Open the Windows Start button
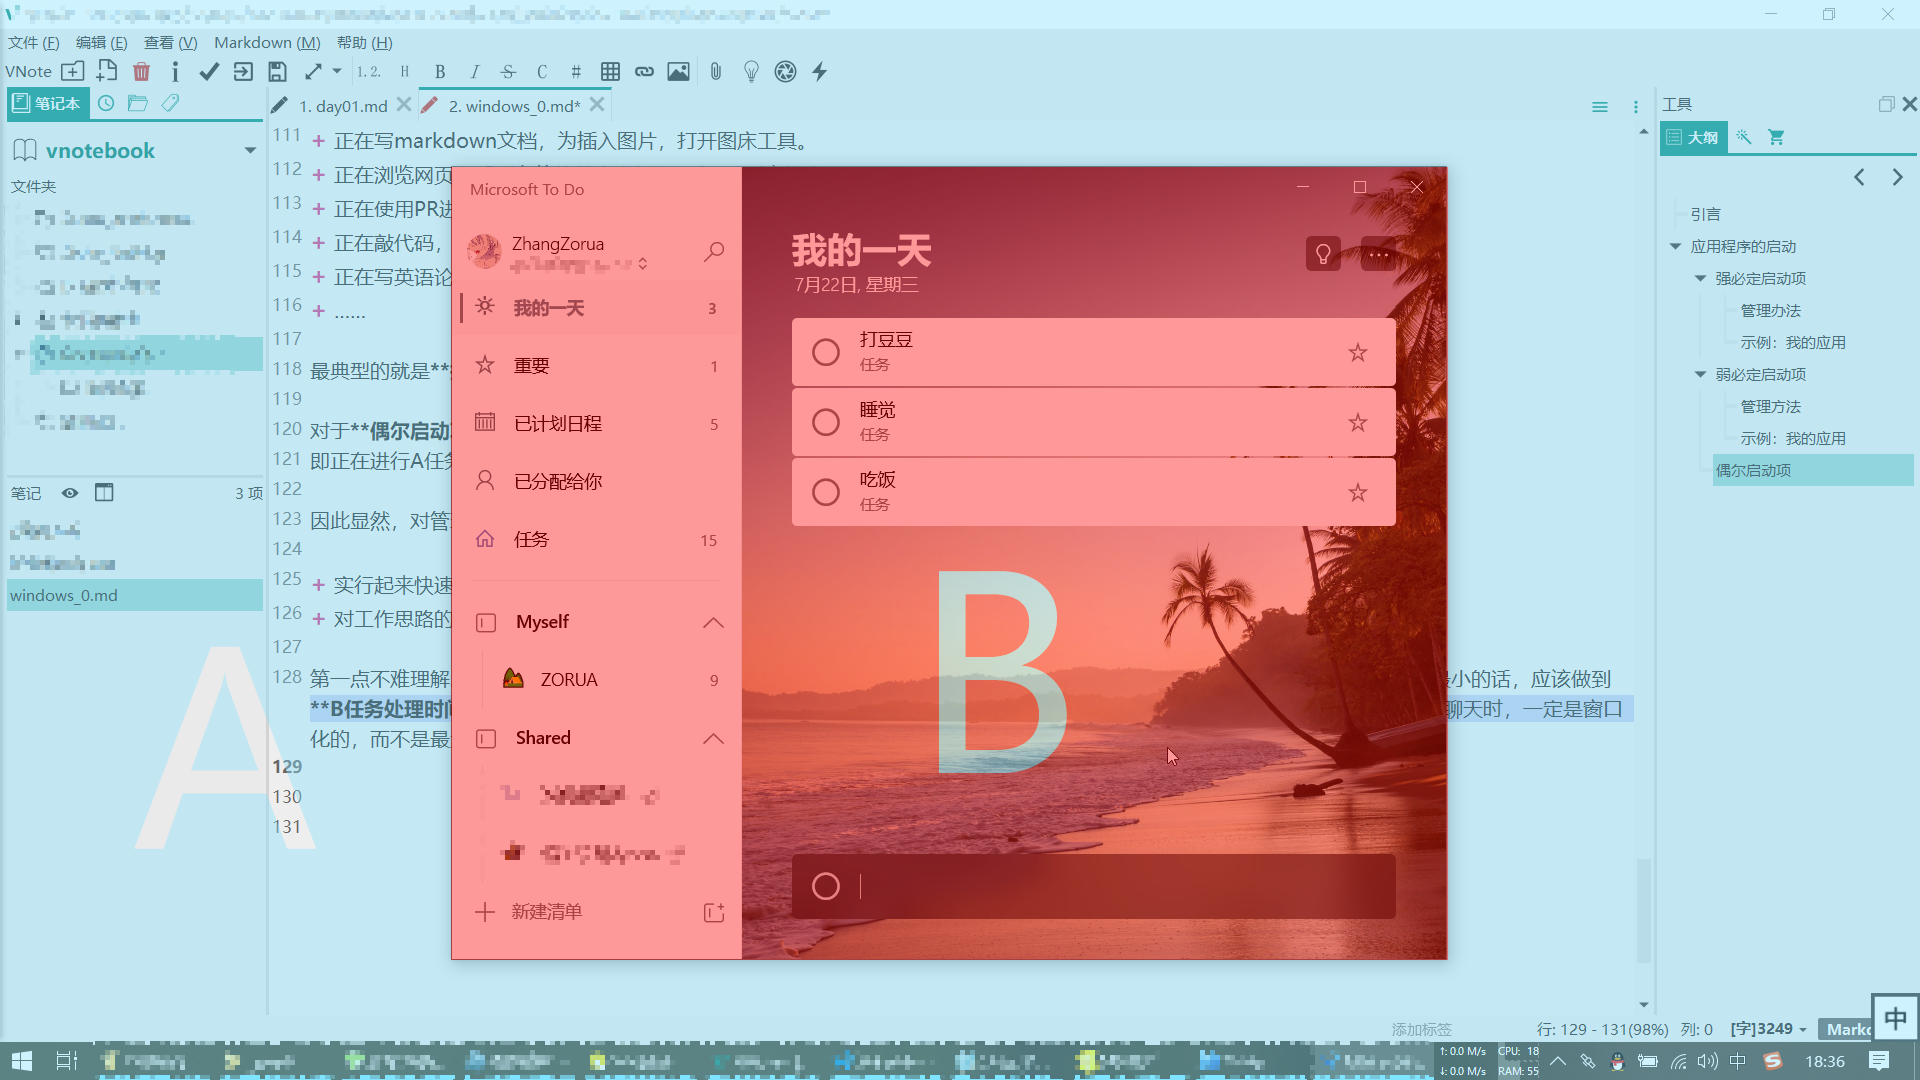1920x1080 pixels. click(x=21, y=1061)
